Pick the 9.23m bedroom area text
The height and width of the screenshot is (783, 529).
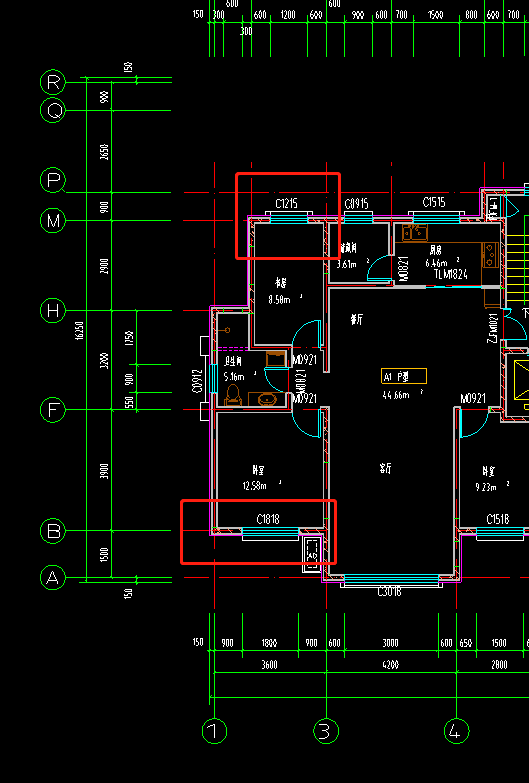(487, 487)
